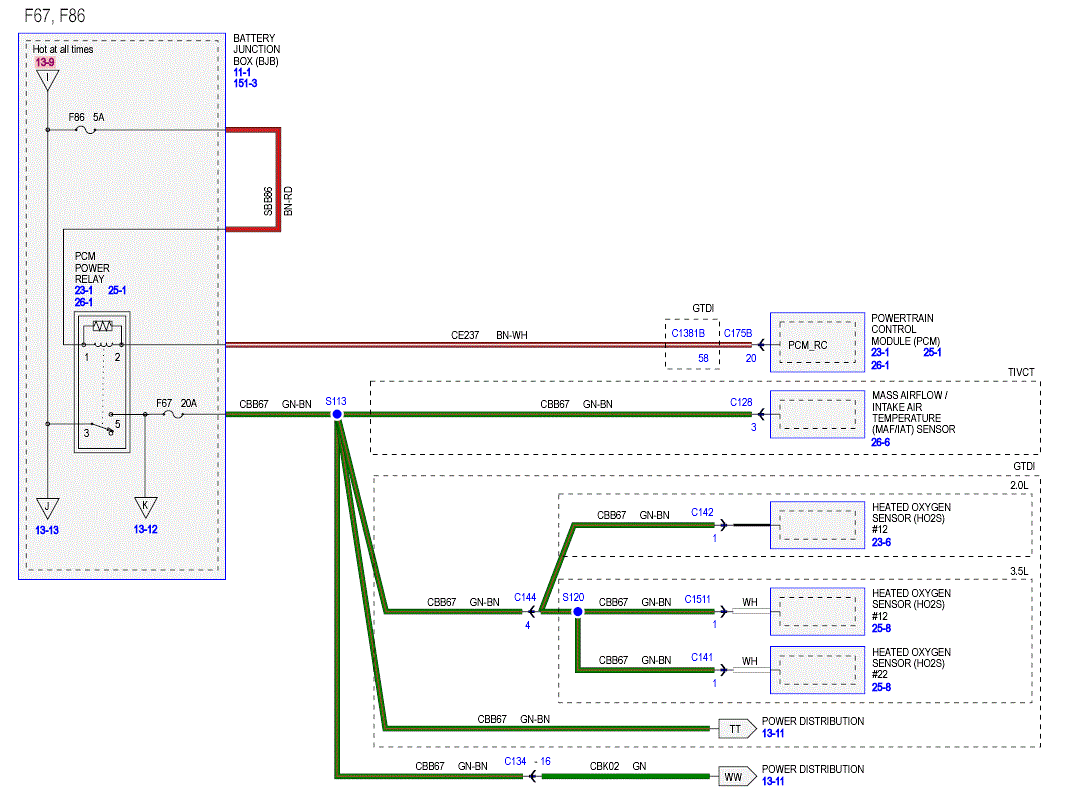Open the 23-6 heated oxygen sensor link

tap(881, 542)
